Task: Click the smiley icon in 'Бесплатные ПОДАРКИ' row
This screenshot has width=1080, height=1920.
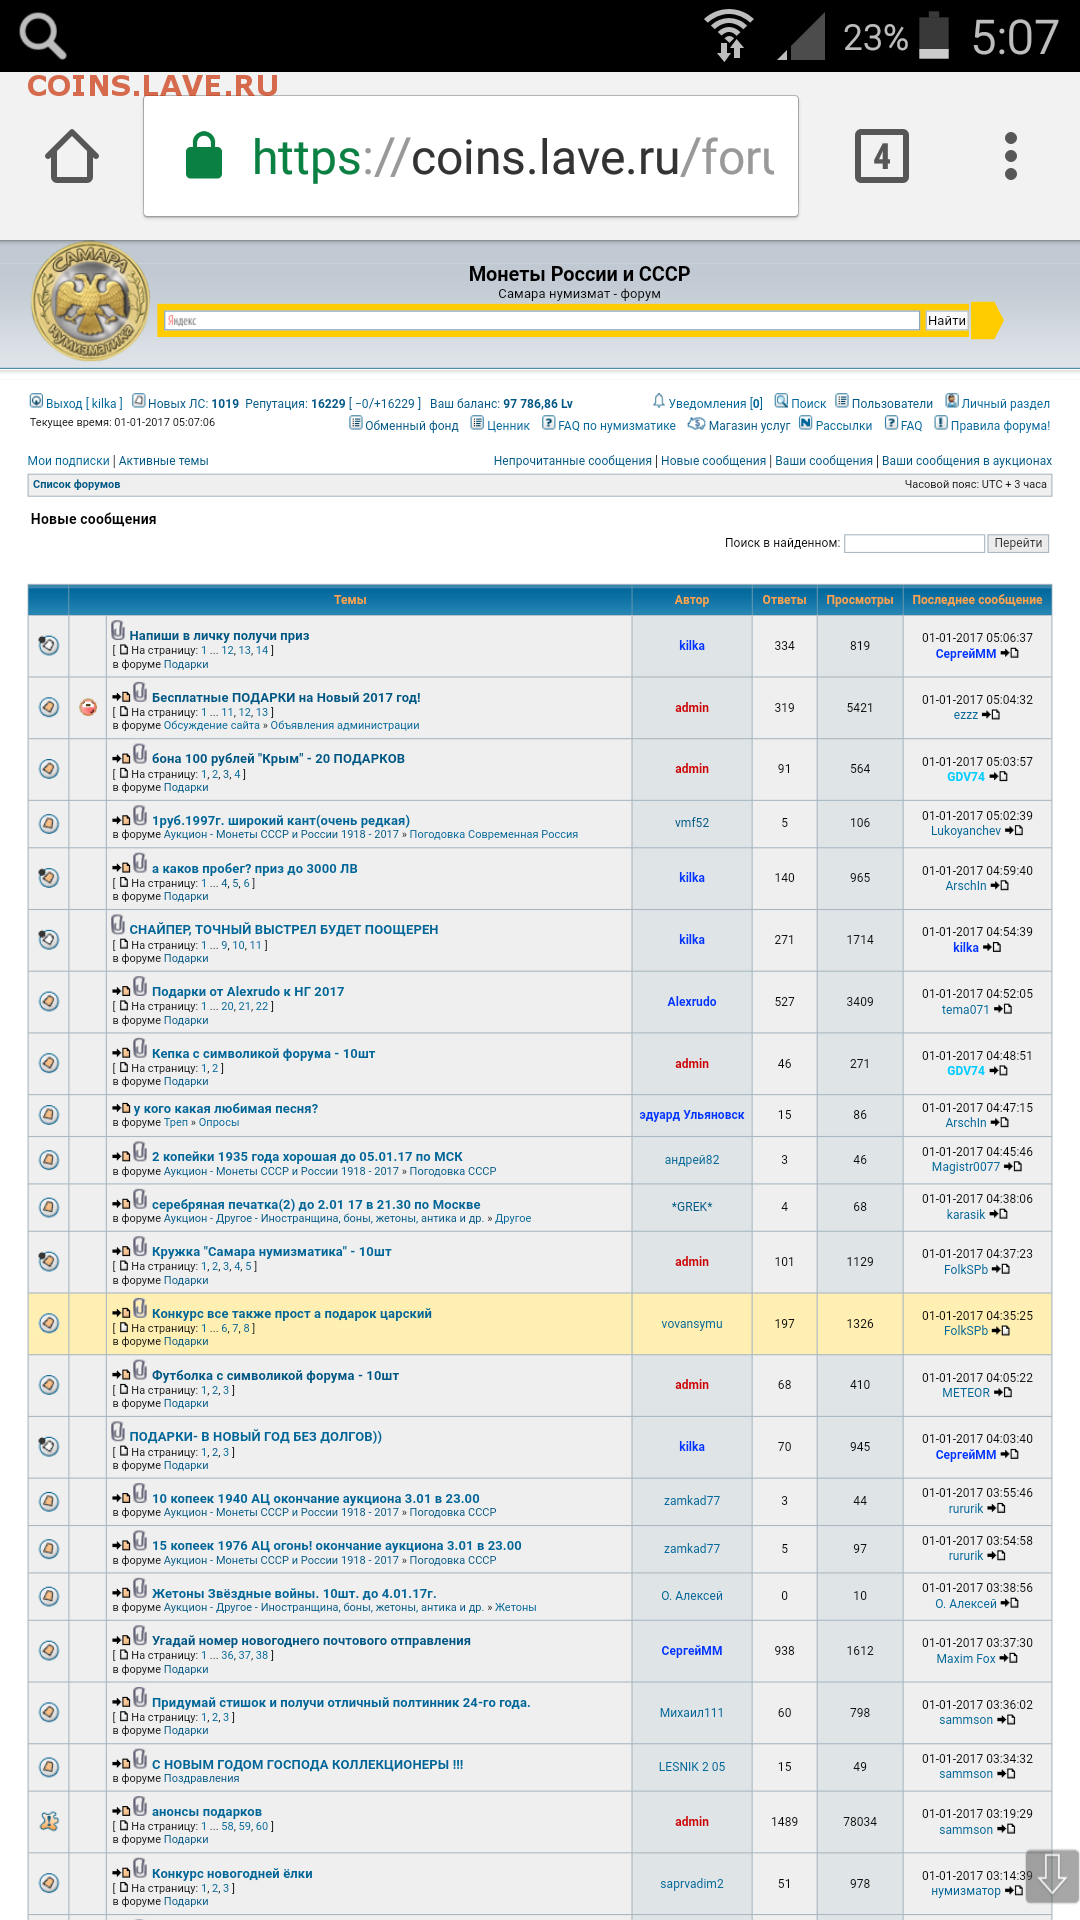Action: point(88,707)
